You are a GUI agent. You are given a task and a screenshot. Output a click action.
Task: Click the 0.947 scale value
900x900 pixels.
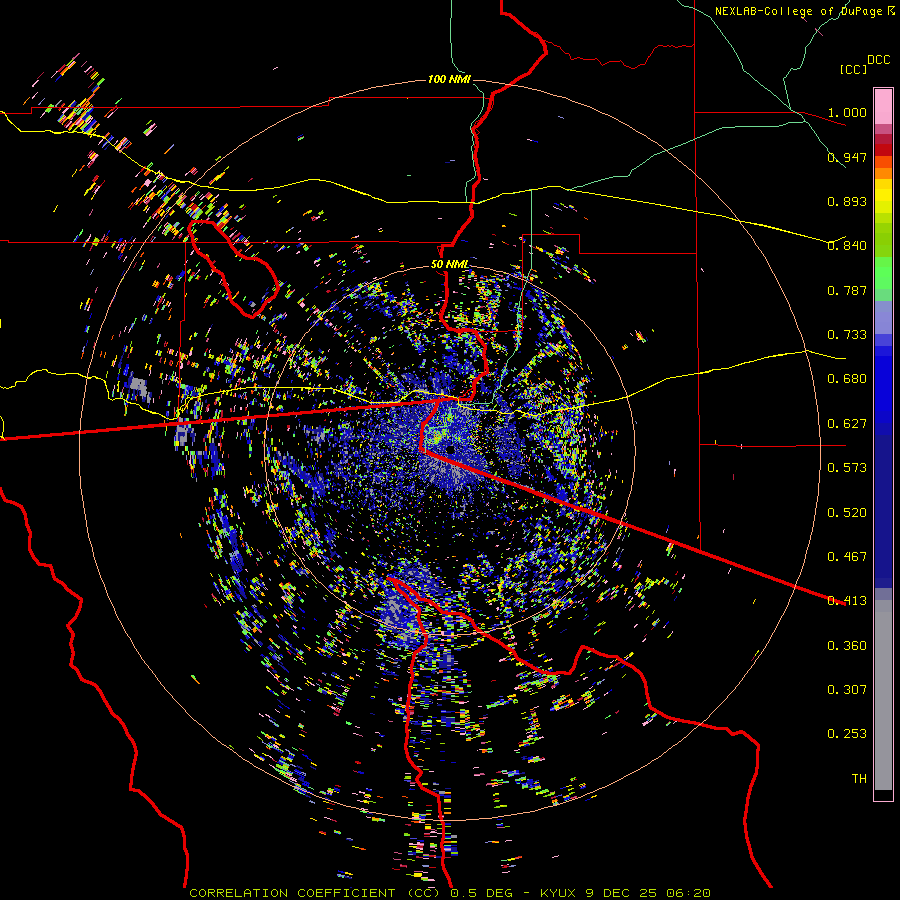point(847,157)
